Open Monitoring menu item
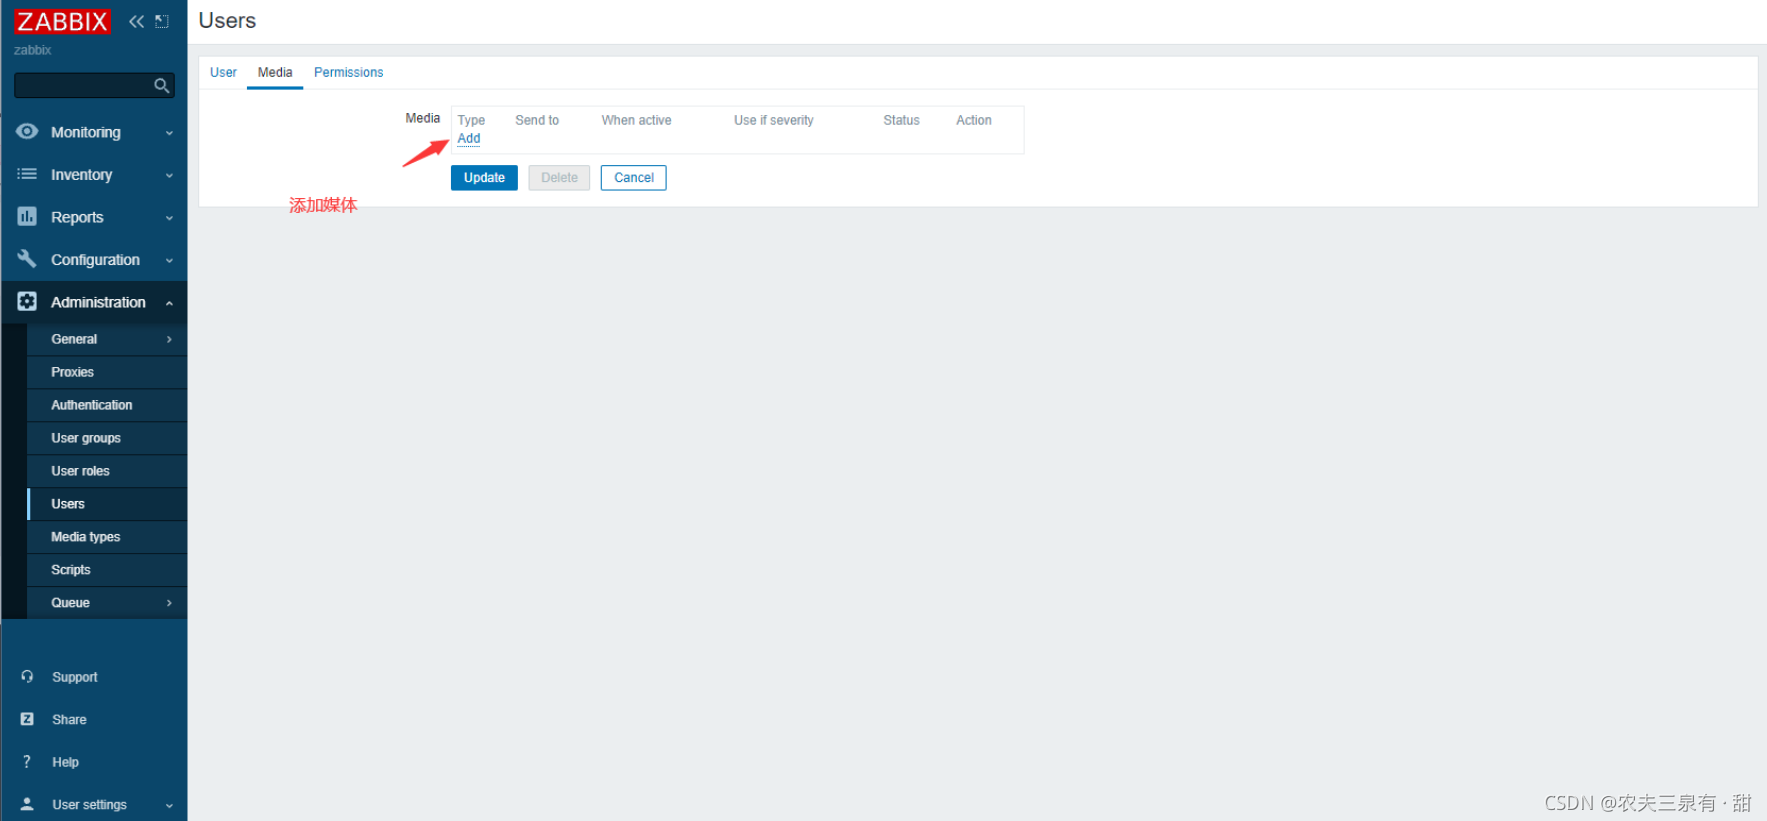This screenshot has height=821, width=1767. coord(94,132)
